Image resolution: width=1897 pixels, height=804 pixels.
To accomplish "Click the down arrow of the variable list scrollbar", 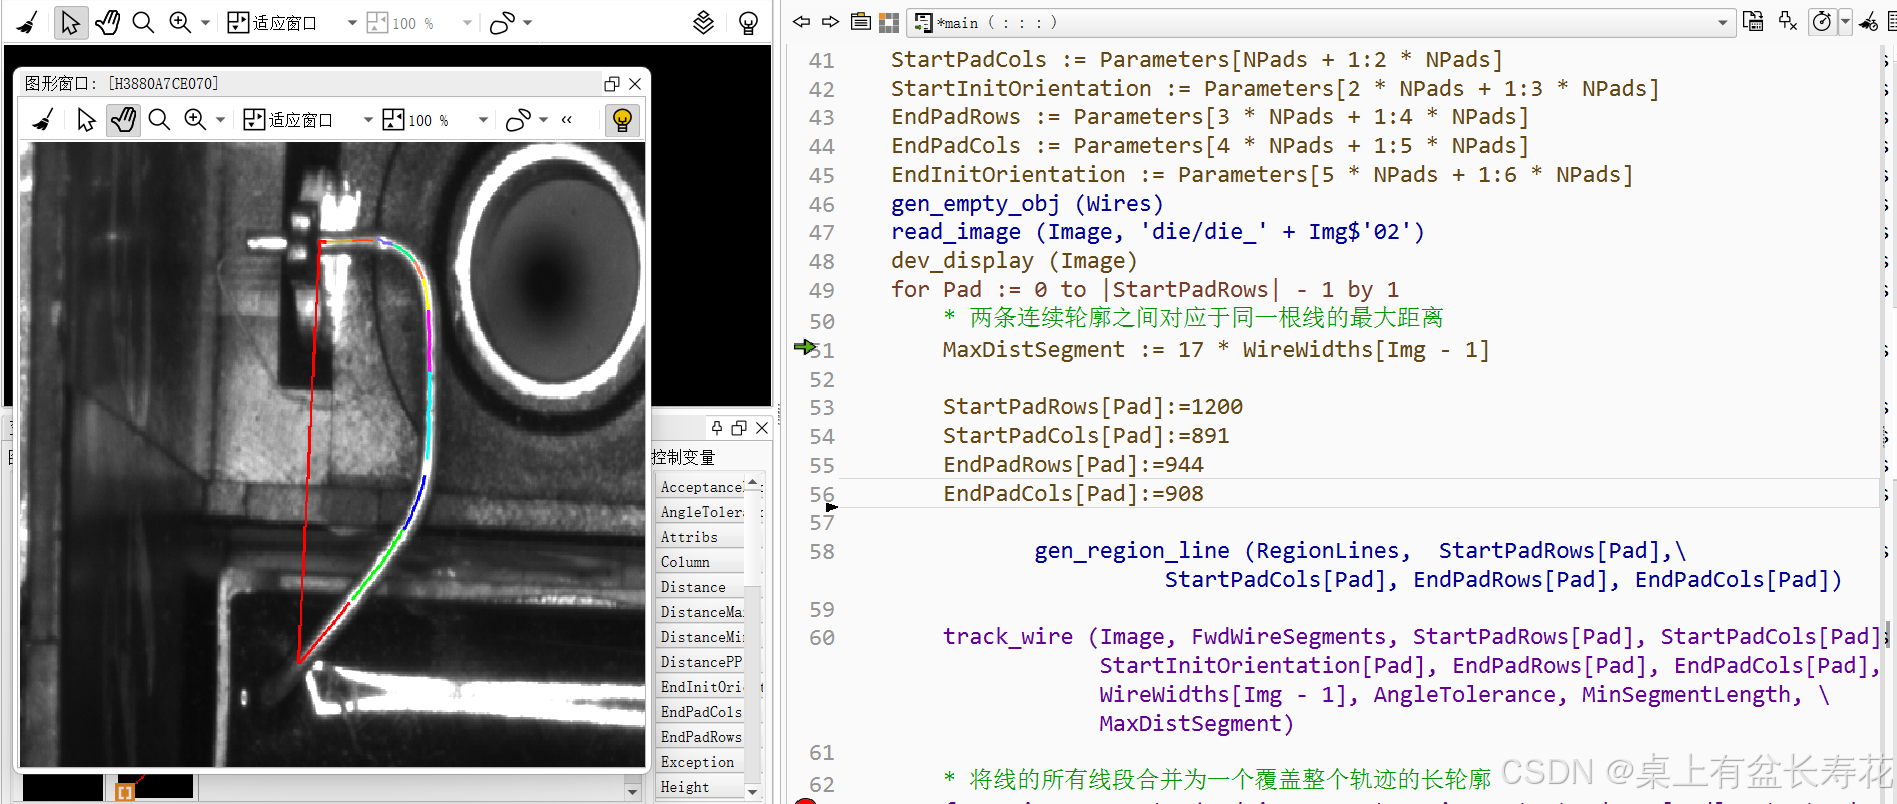I will [753, 792].
